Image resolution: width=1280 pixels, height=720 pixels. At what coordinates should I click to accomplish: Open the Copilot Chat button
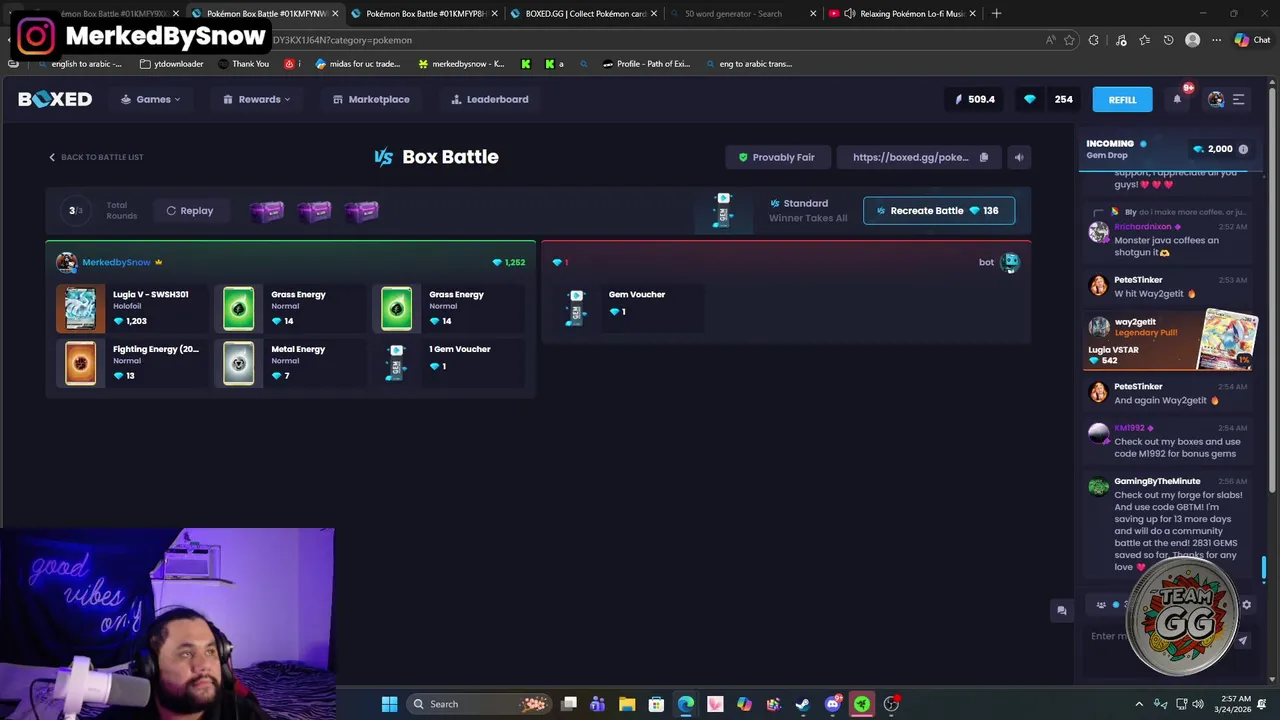(1254, 40)
